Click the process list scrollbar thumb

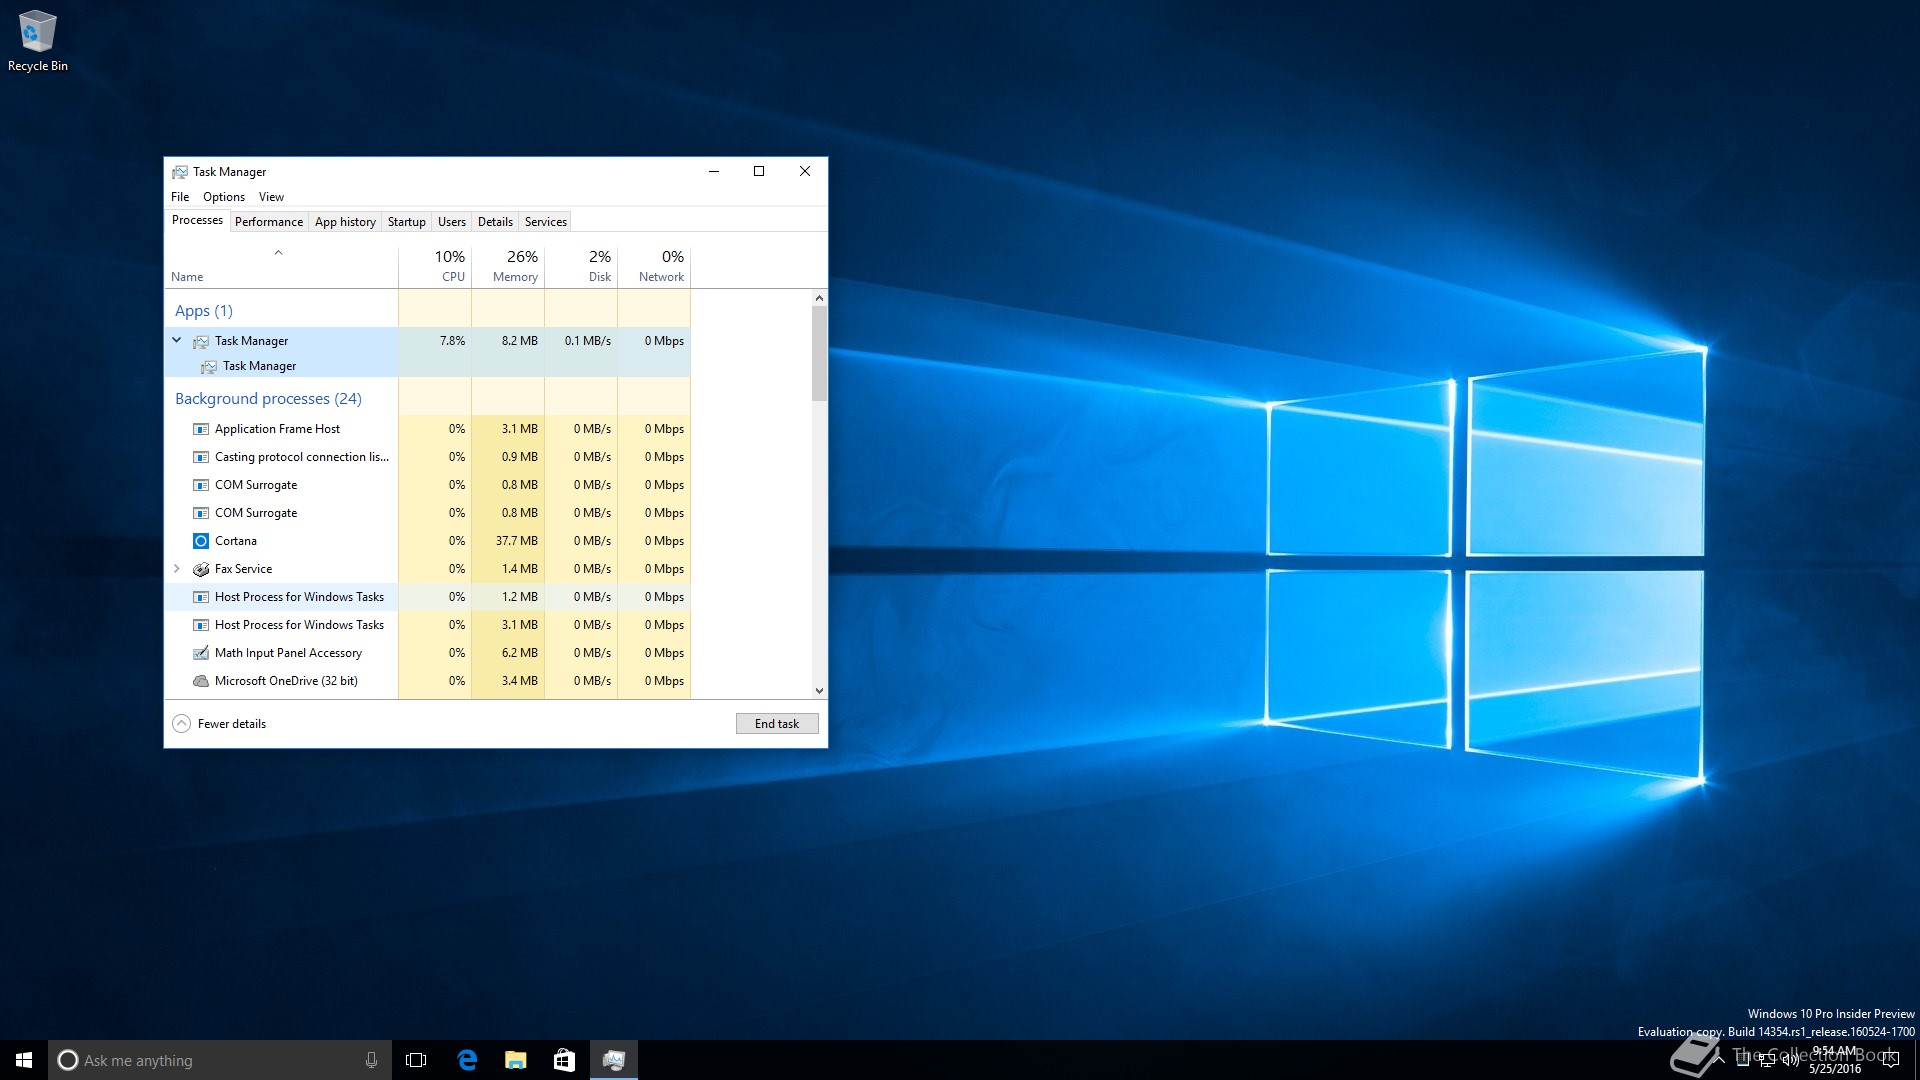(x=819, y=354)
